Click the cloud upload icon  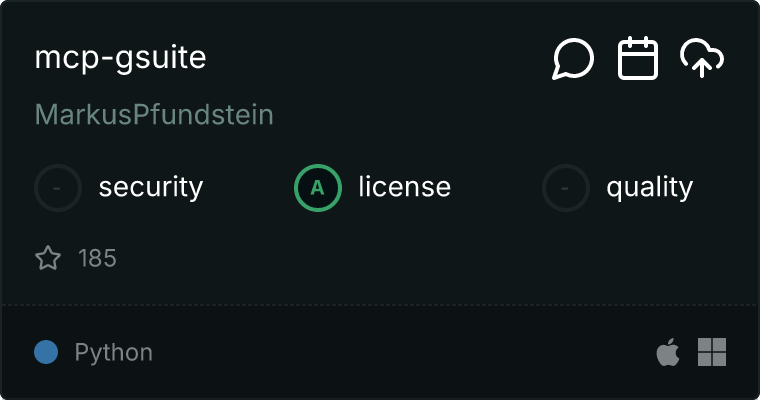702,59
